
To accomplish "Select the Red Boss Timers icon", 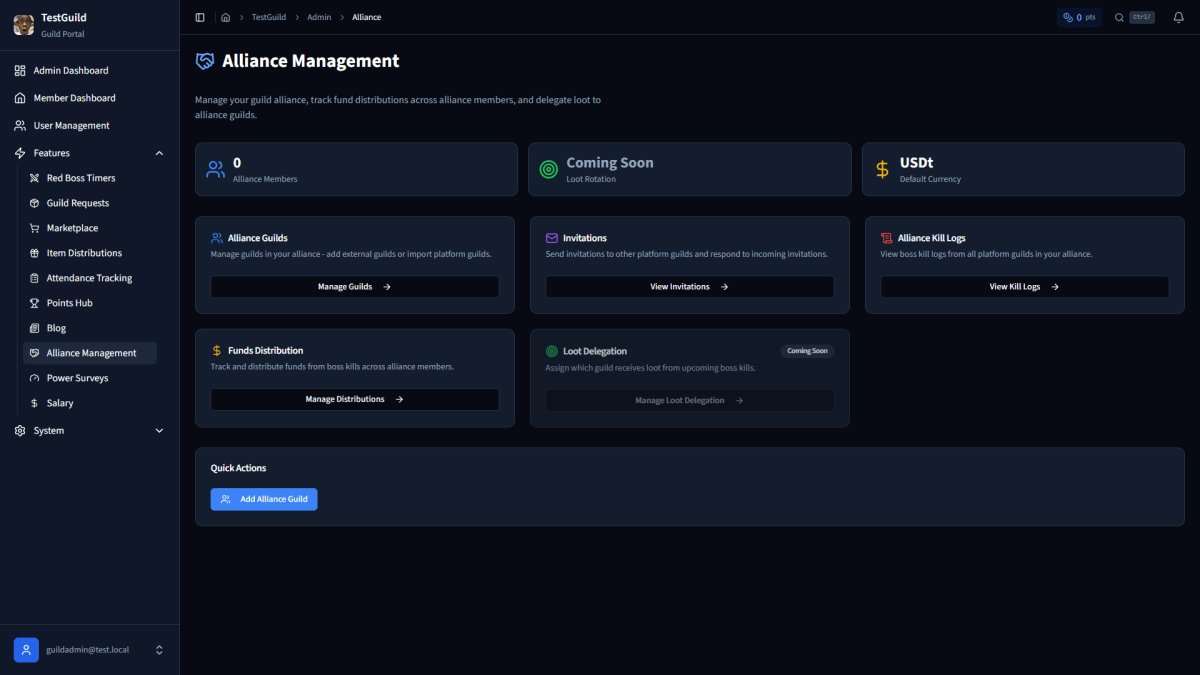I will [35, 177].
